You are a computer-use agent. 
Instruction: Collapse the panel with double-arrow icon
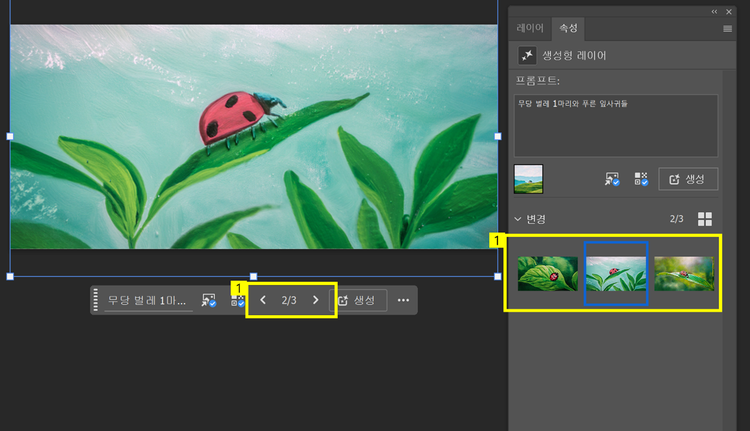click(x=714, y=11)
